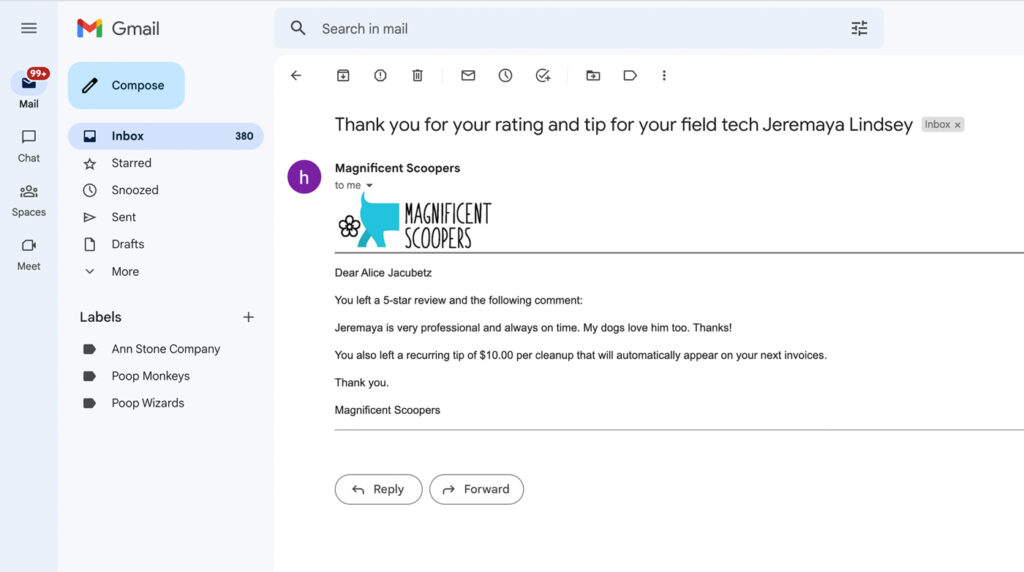This screenshot has height=572, width=1024.
Task: Mark the email as unread
Action: coord(468,75)
